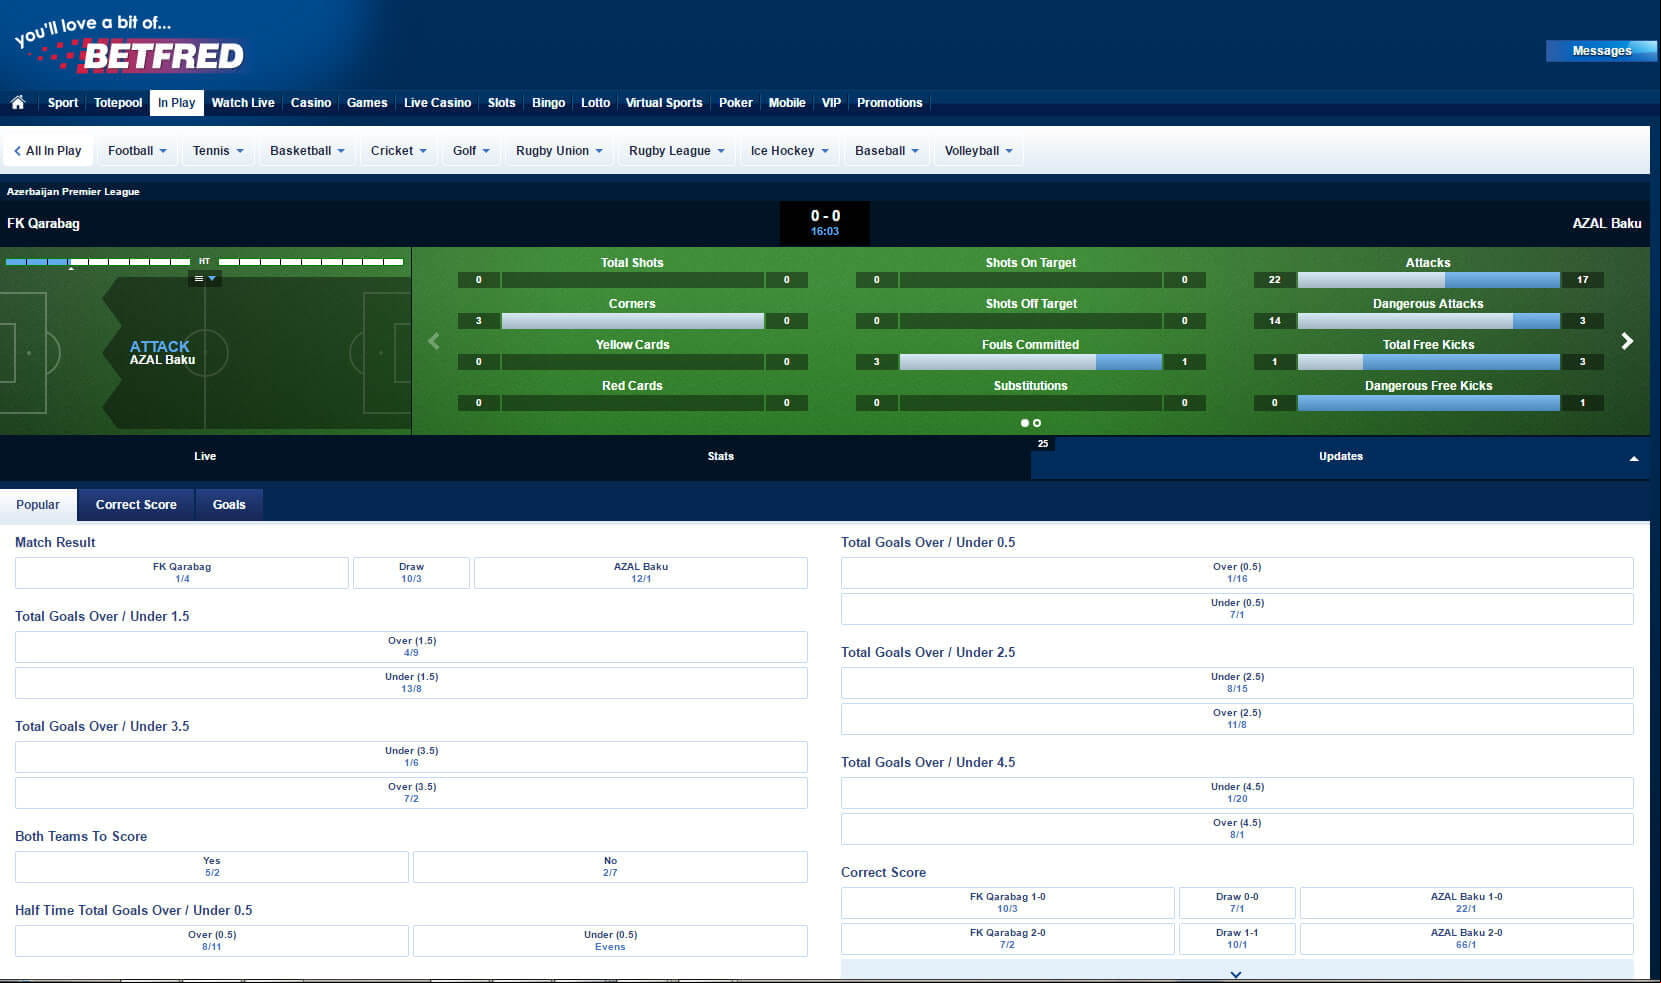Open the Games section

pyautogui.click(x=367, y=103)
